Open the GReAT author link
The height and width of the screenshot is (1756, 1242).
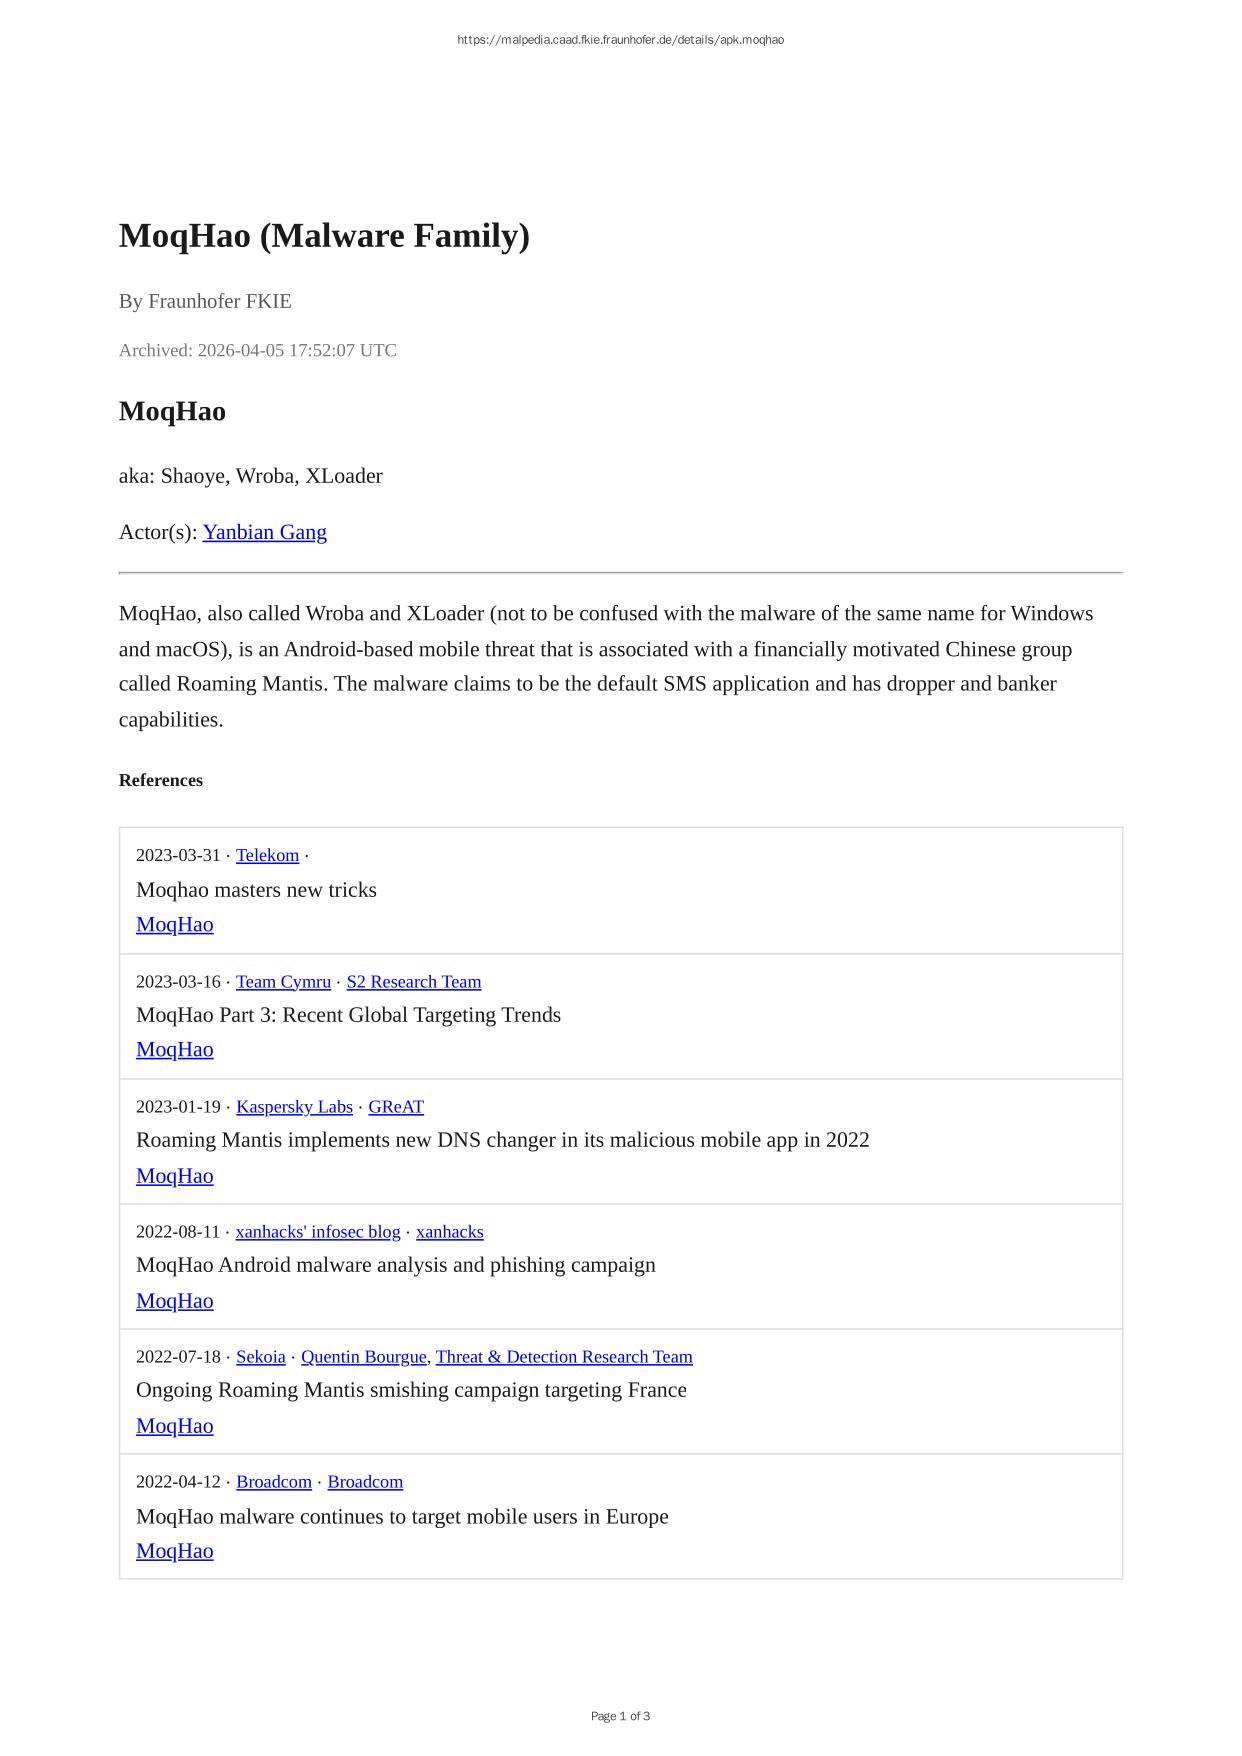click(396, 1107)
